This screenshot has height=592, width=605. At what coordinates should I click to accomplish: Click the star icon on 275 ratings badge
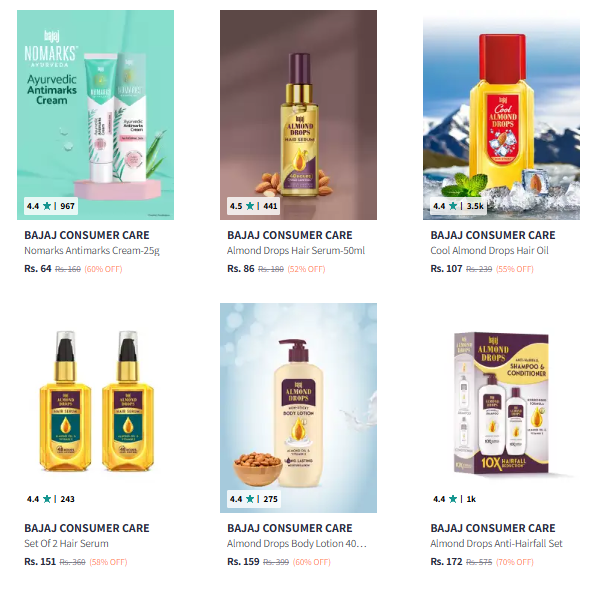(250, 499)
